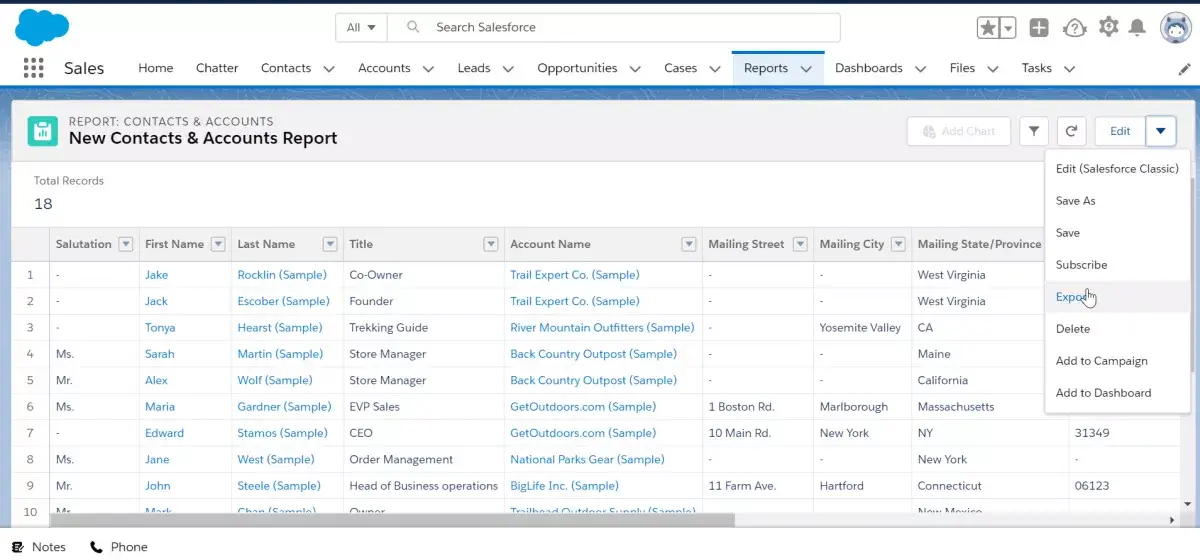Open the Favorites star icon
The width and height of the screenshot is (1200, 560).
coord(988,28)
